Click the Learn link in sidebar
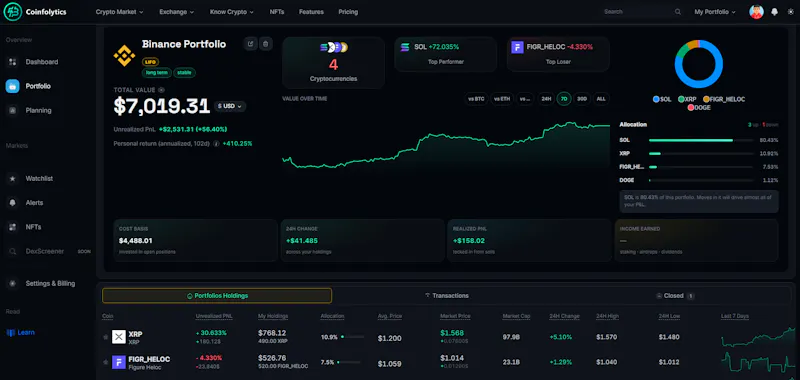Screen dimensions: 800x380 pyautogui.click(x=26, y=333)
